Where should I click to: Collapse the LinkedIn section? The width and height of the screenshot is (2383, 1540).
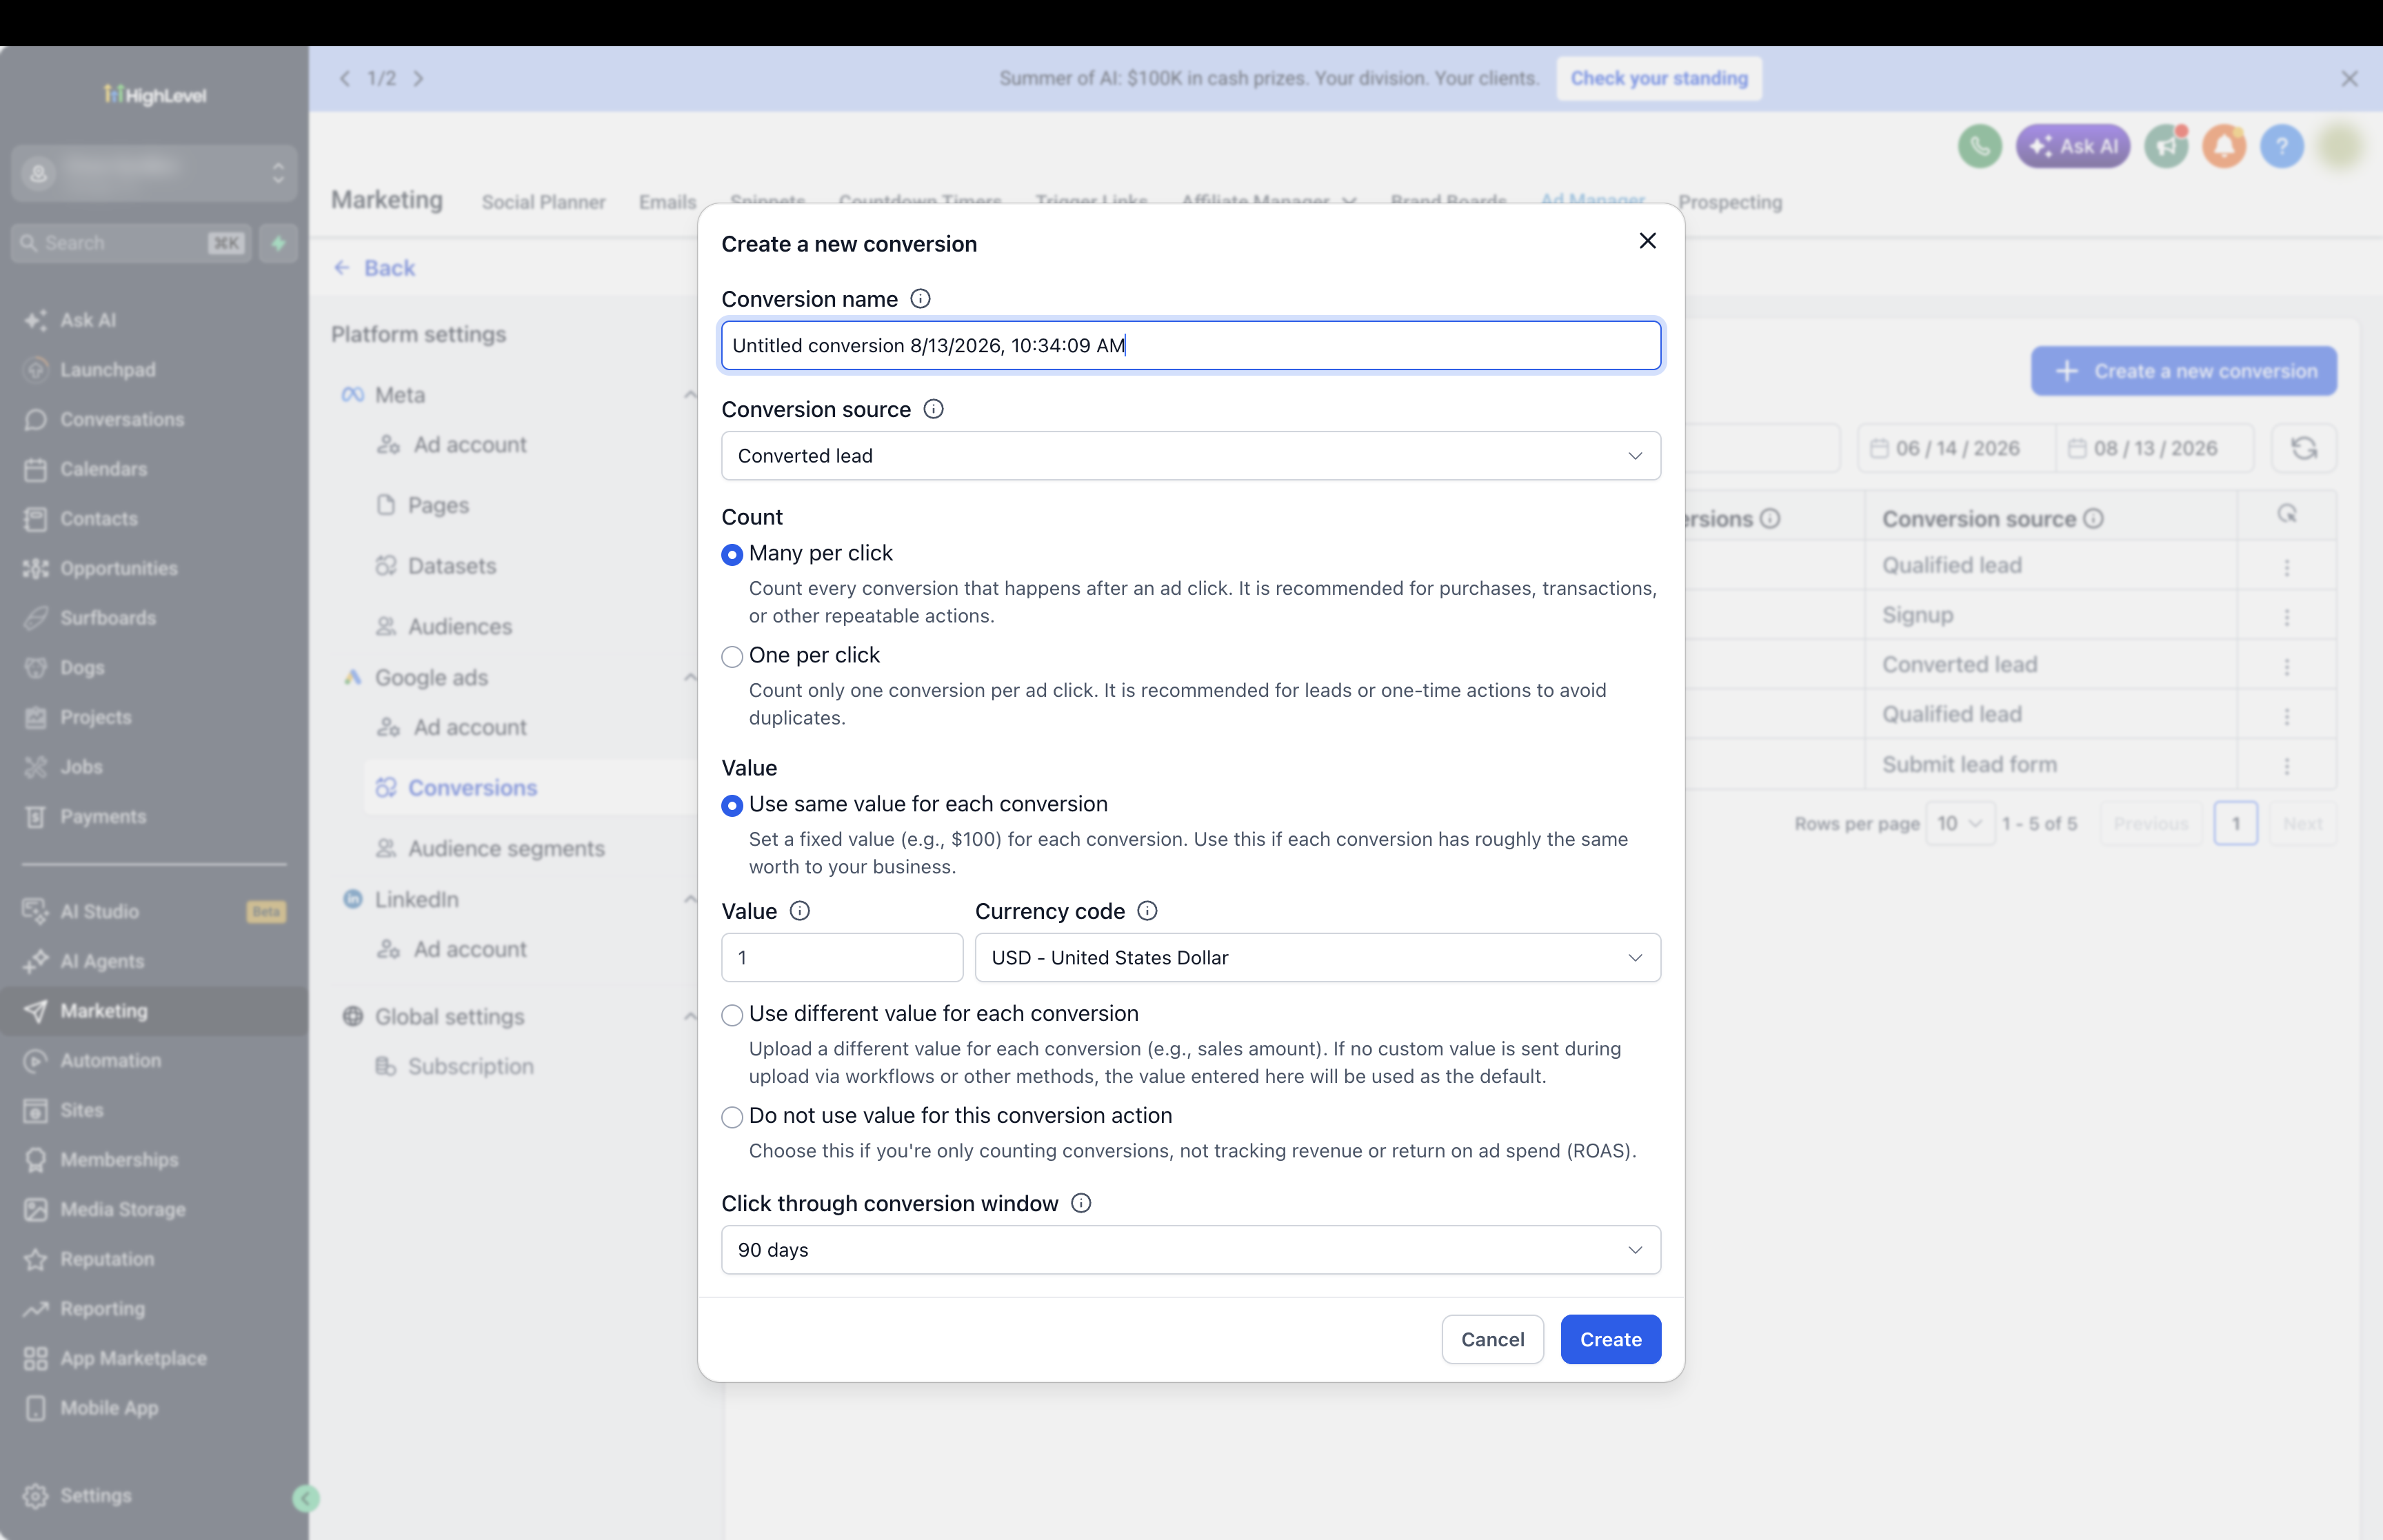coord(689,900)
